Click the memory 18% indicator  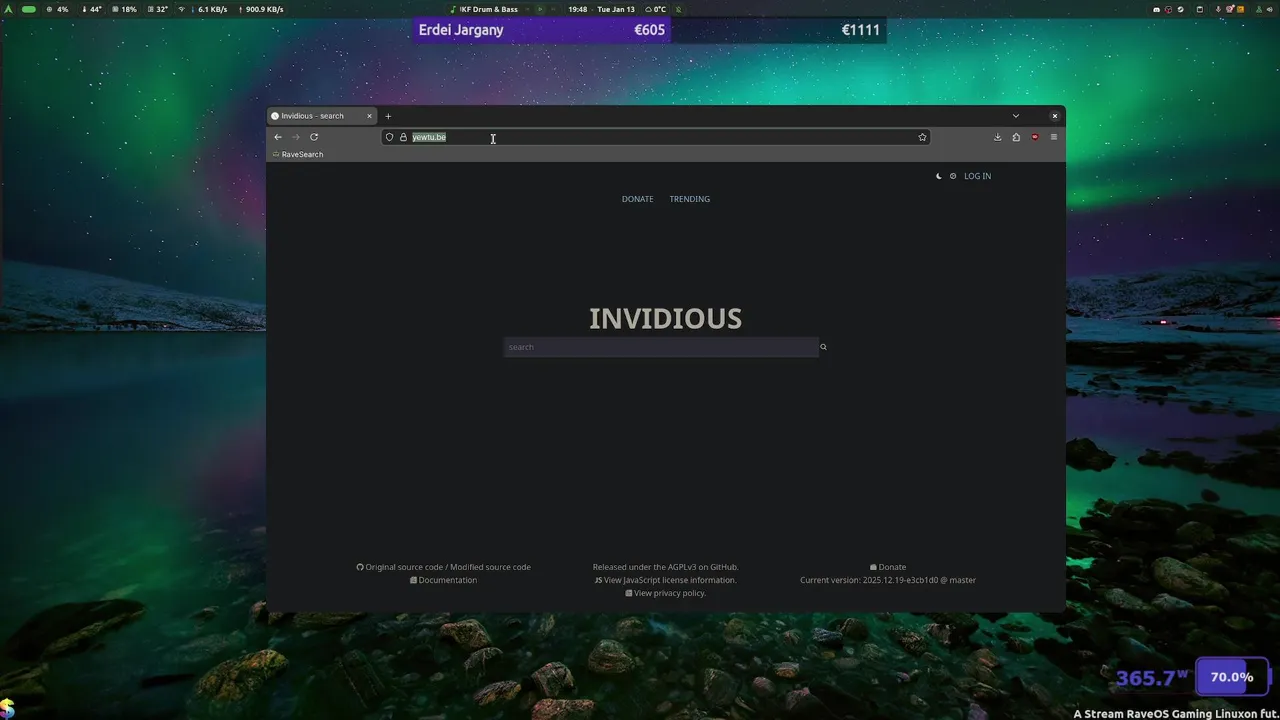click(x=125, y=9)
